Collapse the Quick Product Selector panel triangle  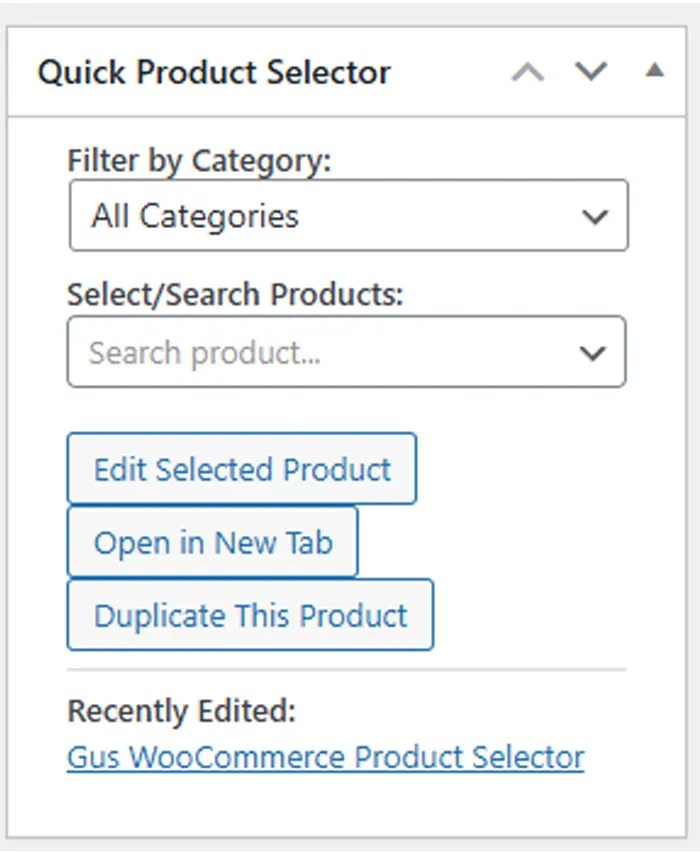point(655,71)
